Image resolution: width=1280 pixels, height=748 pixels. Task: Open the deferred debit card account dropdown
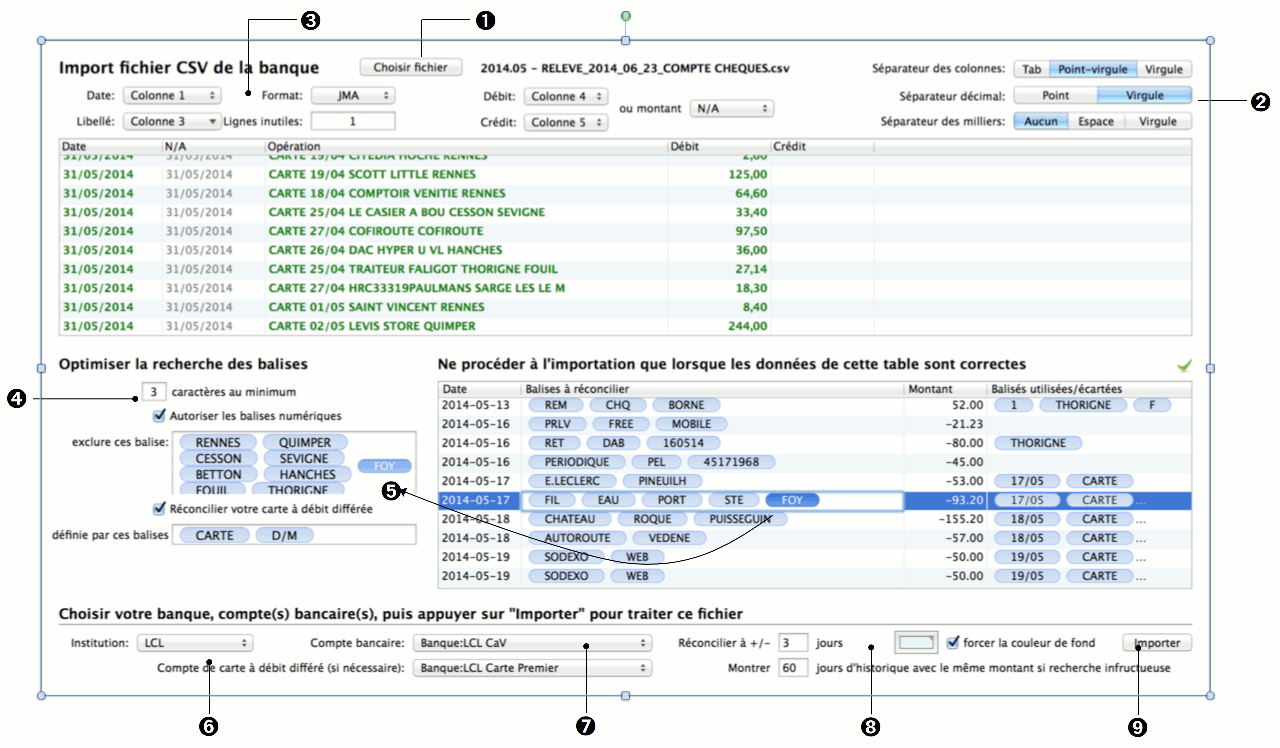[532, 668]
